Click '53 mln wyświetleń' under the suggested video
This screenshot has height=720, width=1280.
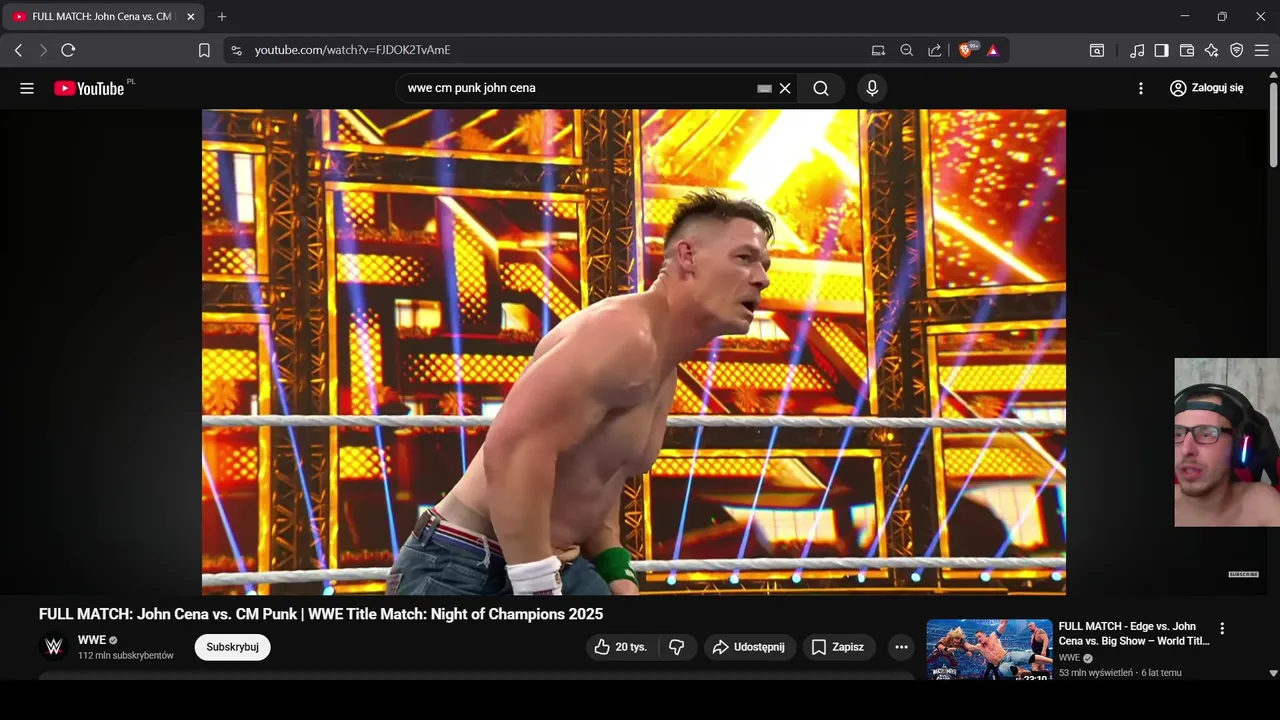click(x=1096, y=673)
